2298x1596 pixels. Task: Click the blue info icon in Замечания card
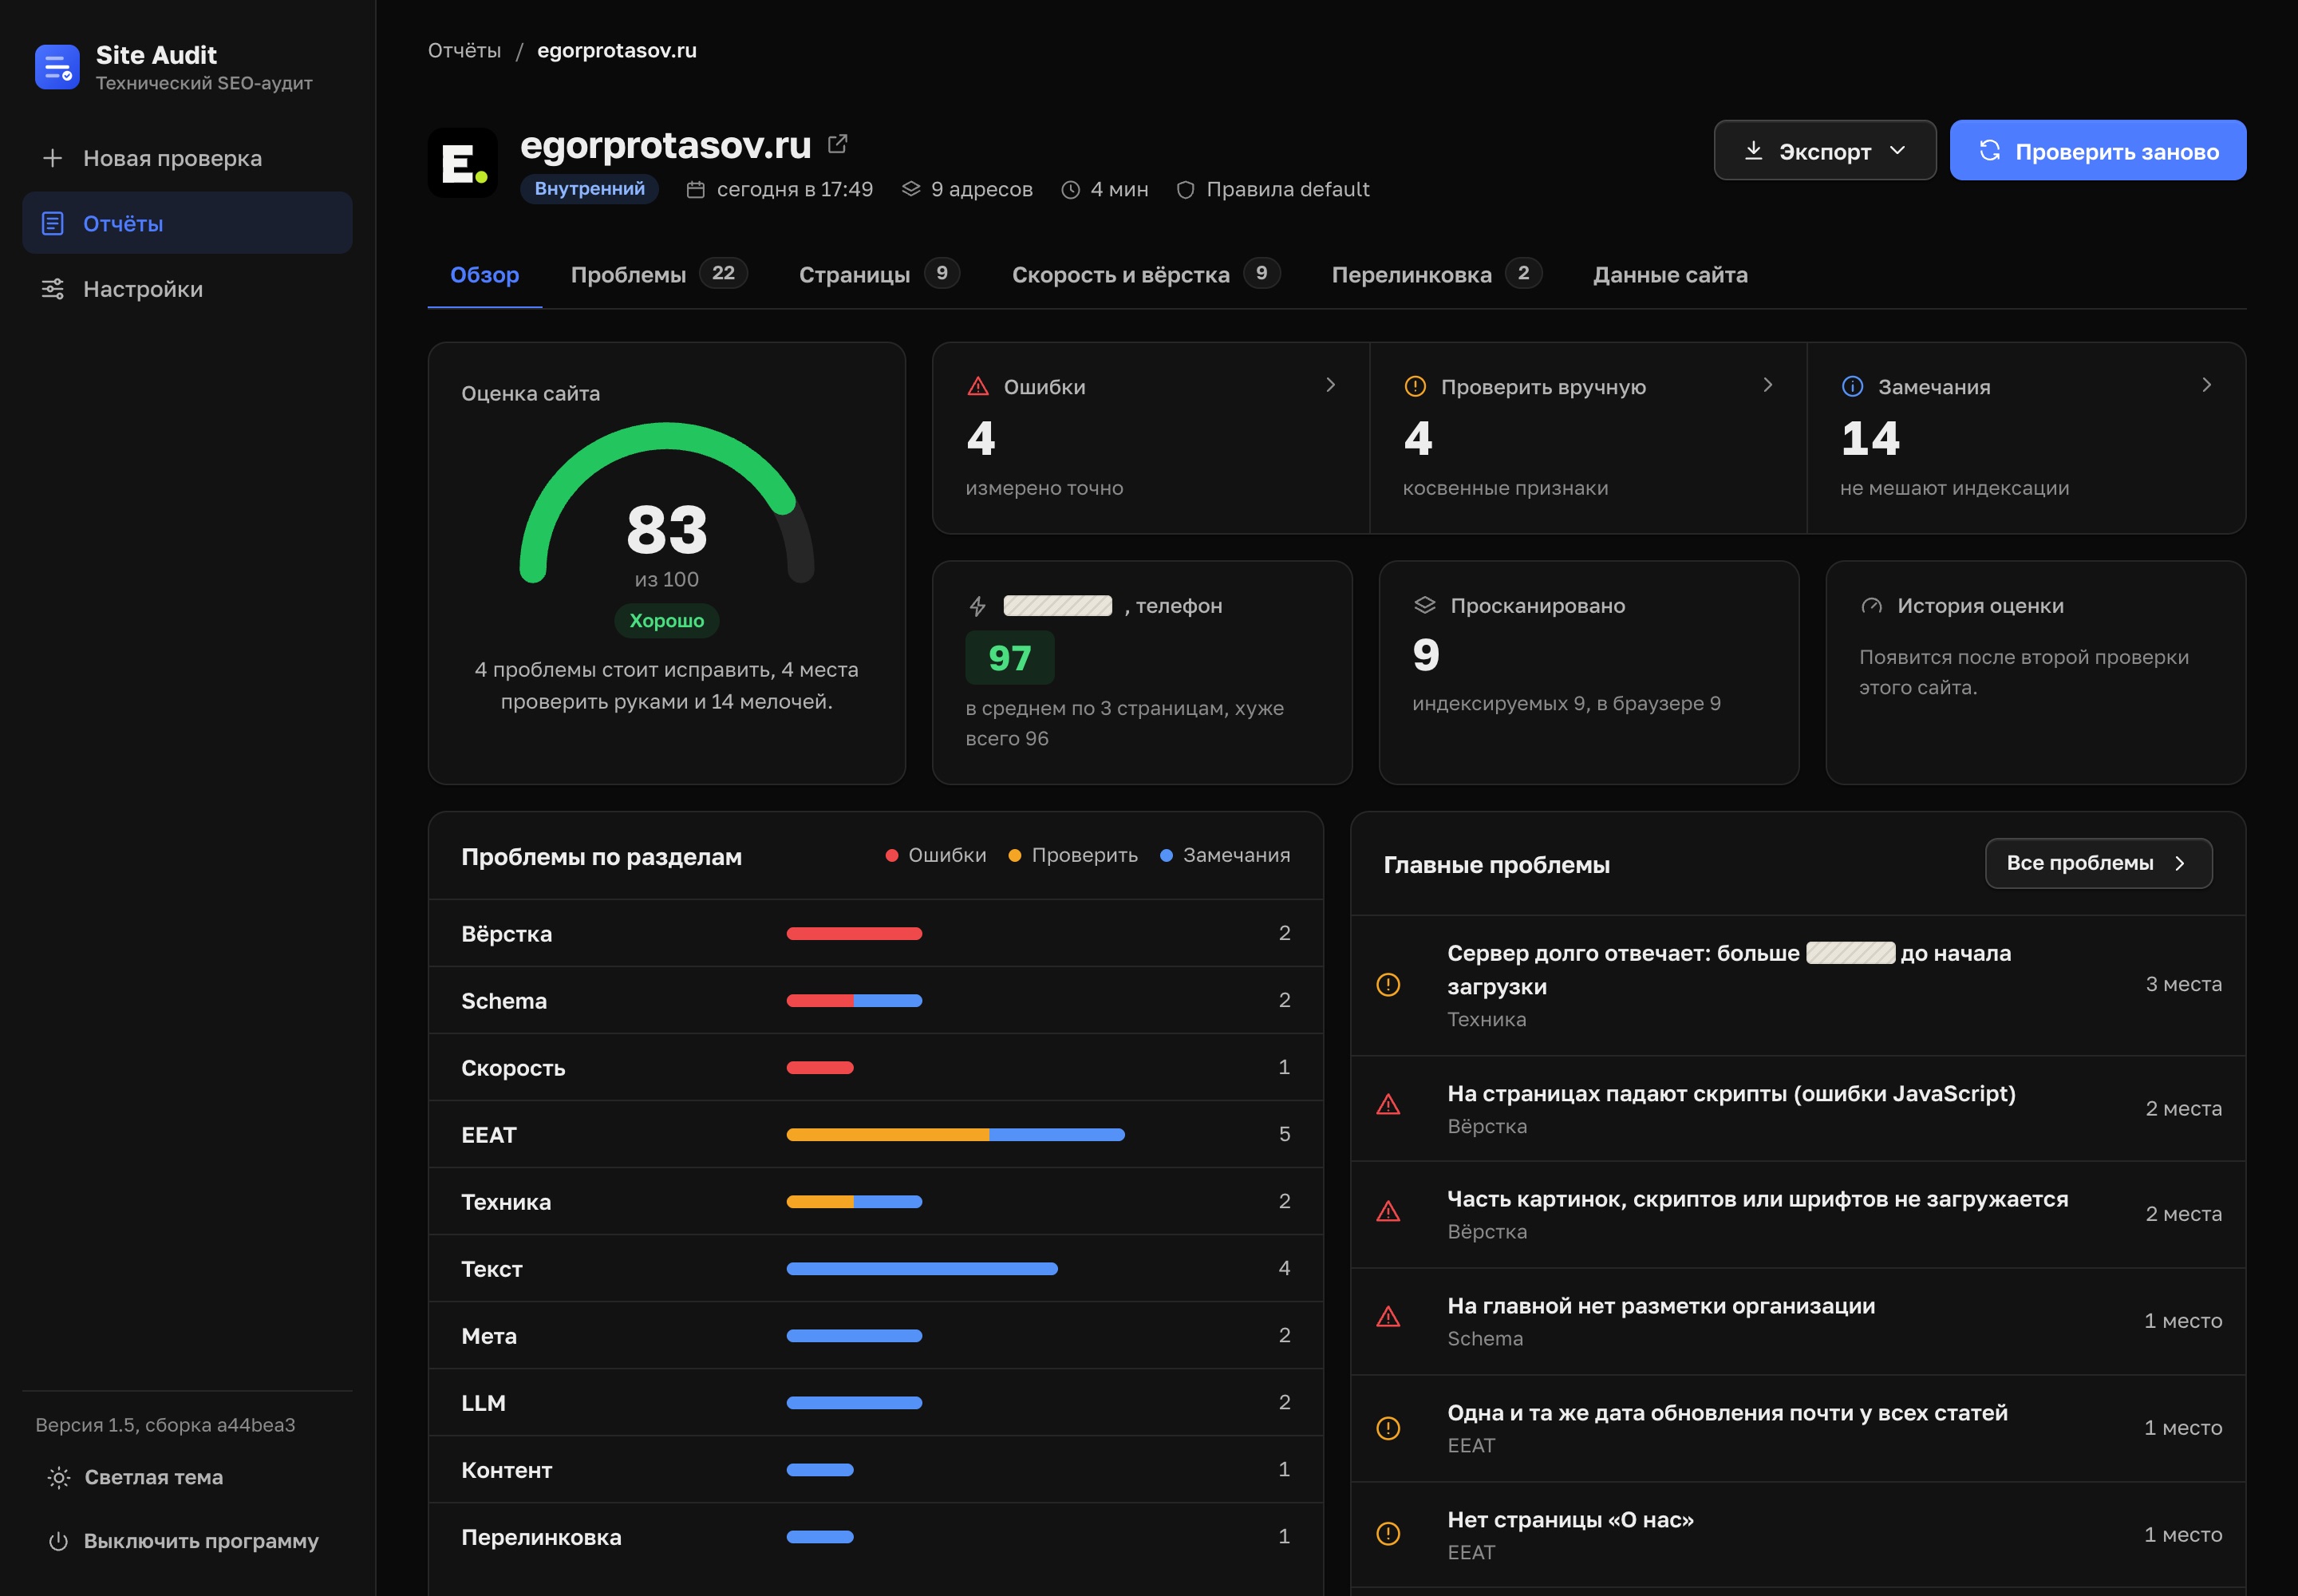point(1852,386)
